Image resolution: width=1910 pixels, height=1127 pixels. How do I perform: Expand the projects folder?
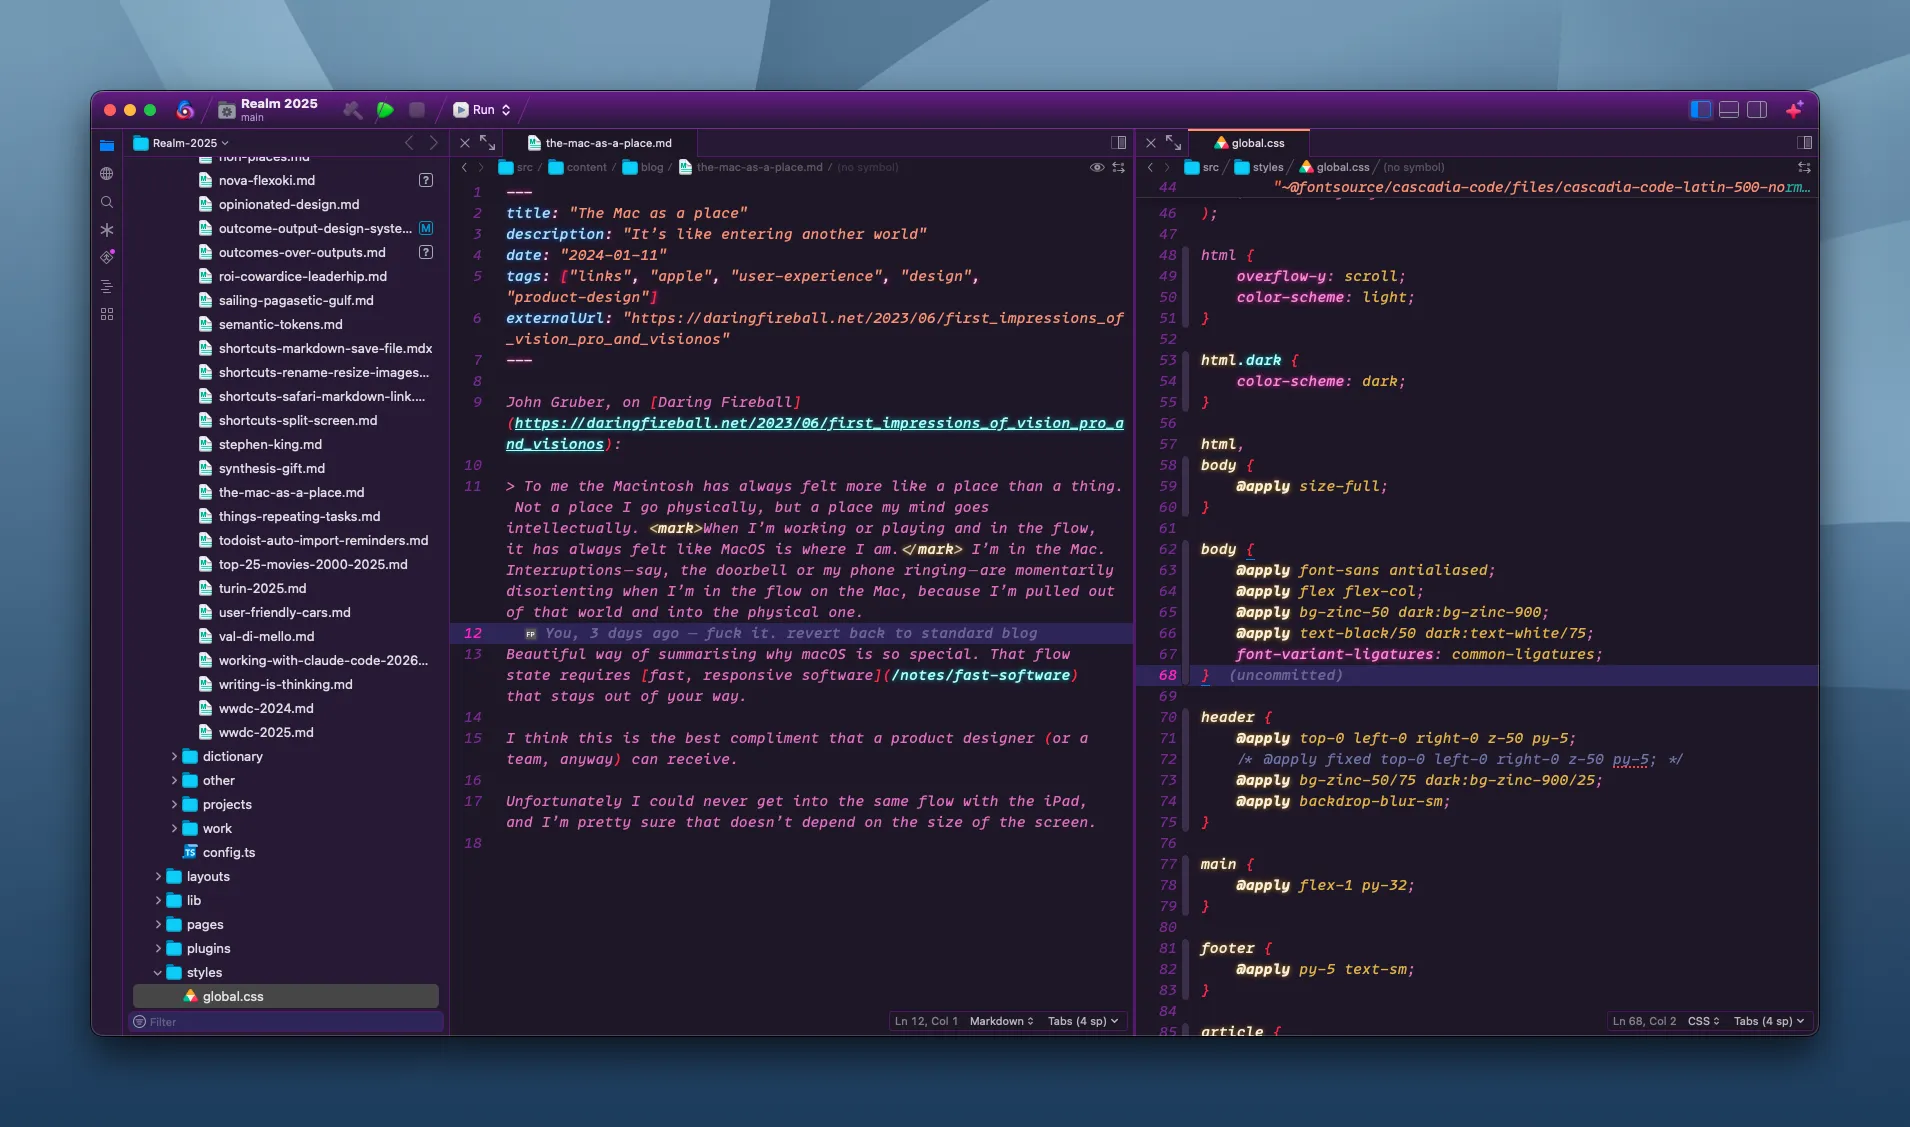click(174, 805)
